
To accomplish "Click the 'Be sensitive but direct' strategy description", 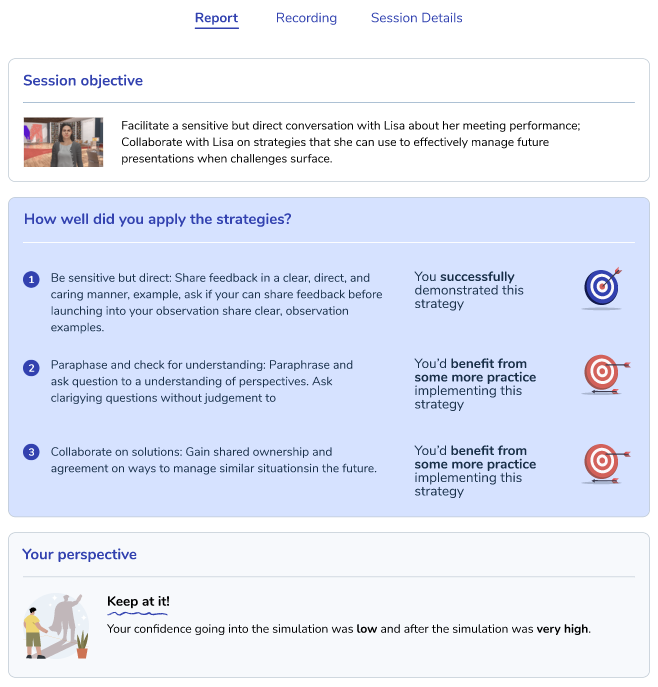I will [x=215, y=302].
